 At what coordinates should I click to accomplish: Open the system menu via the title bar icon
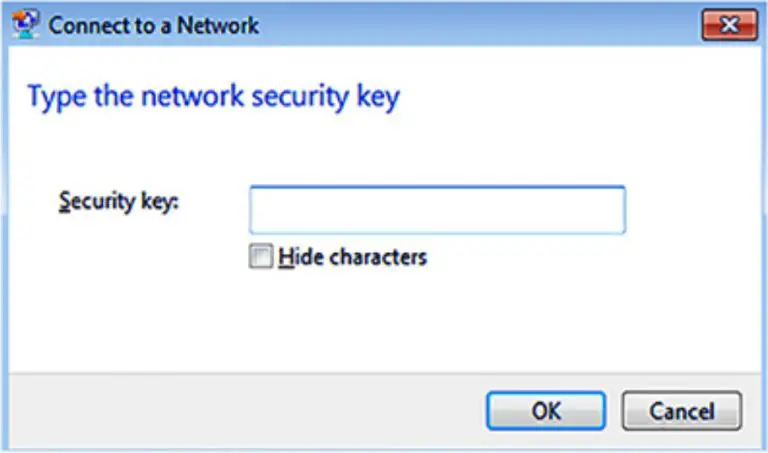coord(25,24)
